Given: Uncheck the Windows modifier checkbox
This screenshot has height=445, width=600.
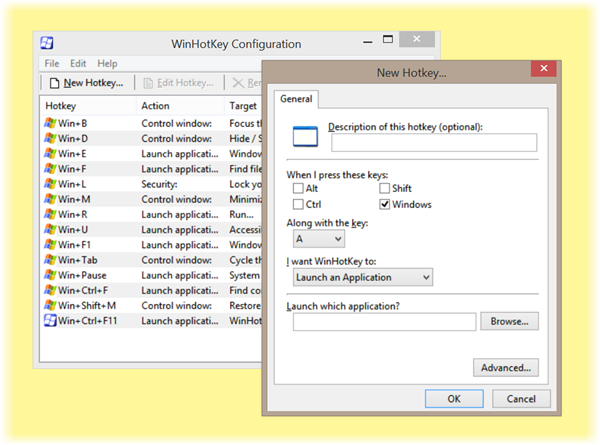Looking at the screenshot, I should pos(385,205).
